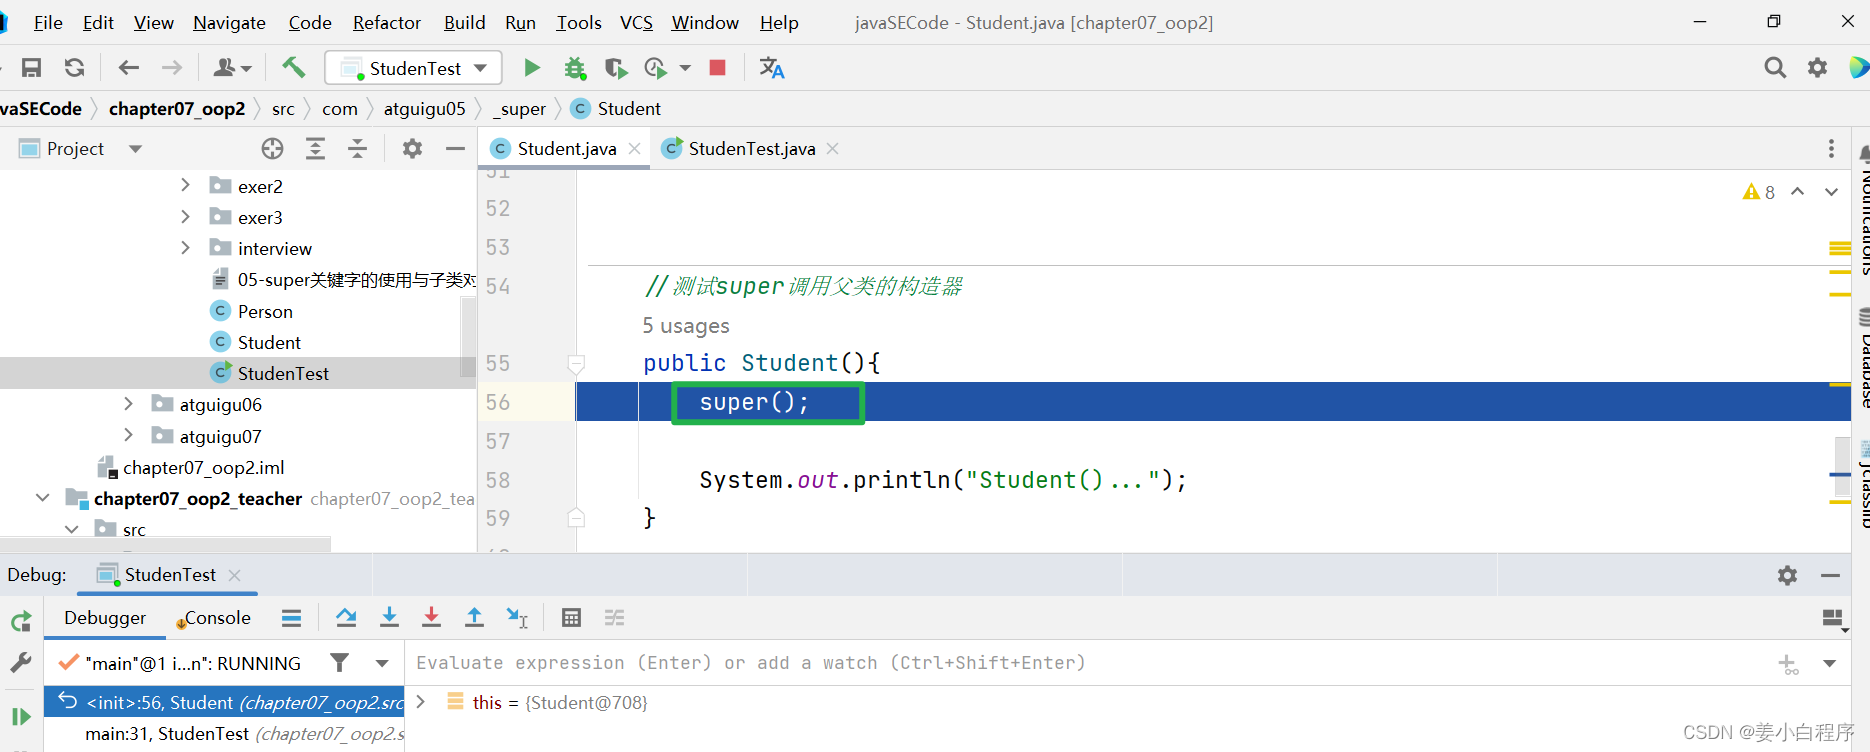Click Run to Cursor debugger icon
The height and width of the screenshot is (752, 1870).
(517, 618)
